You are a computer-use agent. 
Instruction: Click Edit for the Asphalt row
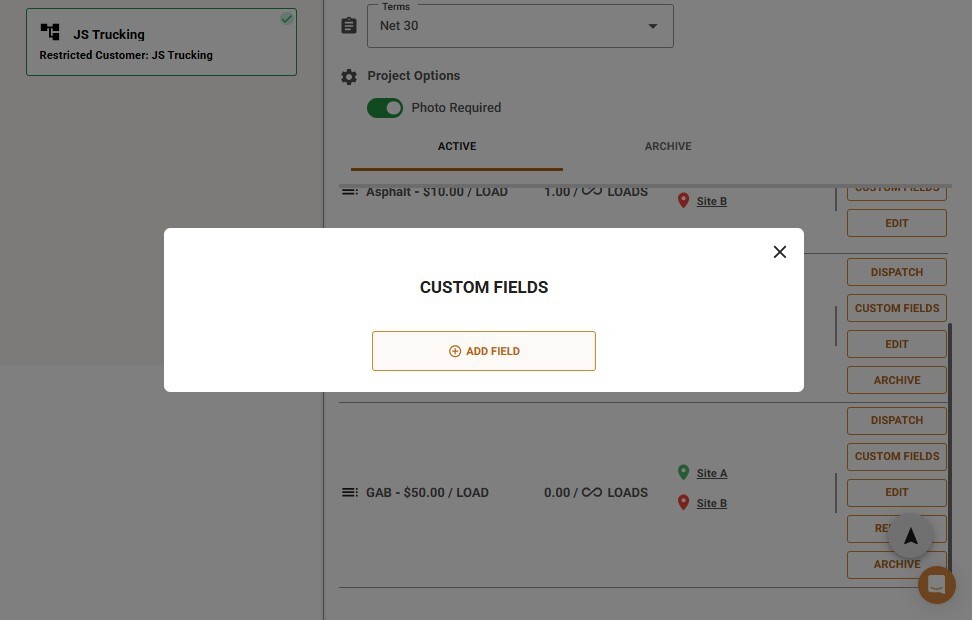click(x=896, y=223)
